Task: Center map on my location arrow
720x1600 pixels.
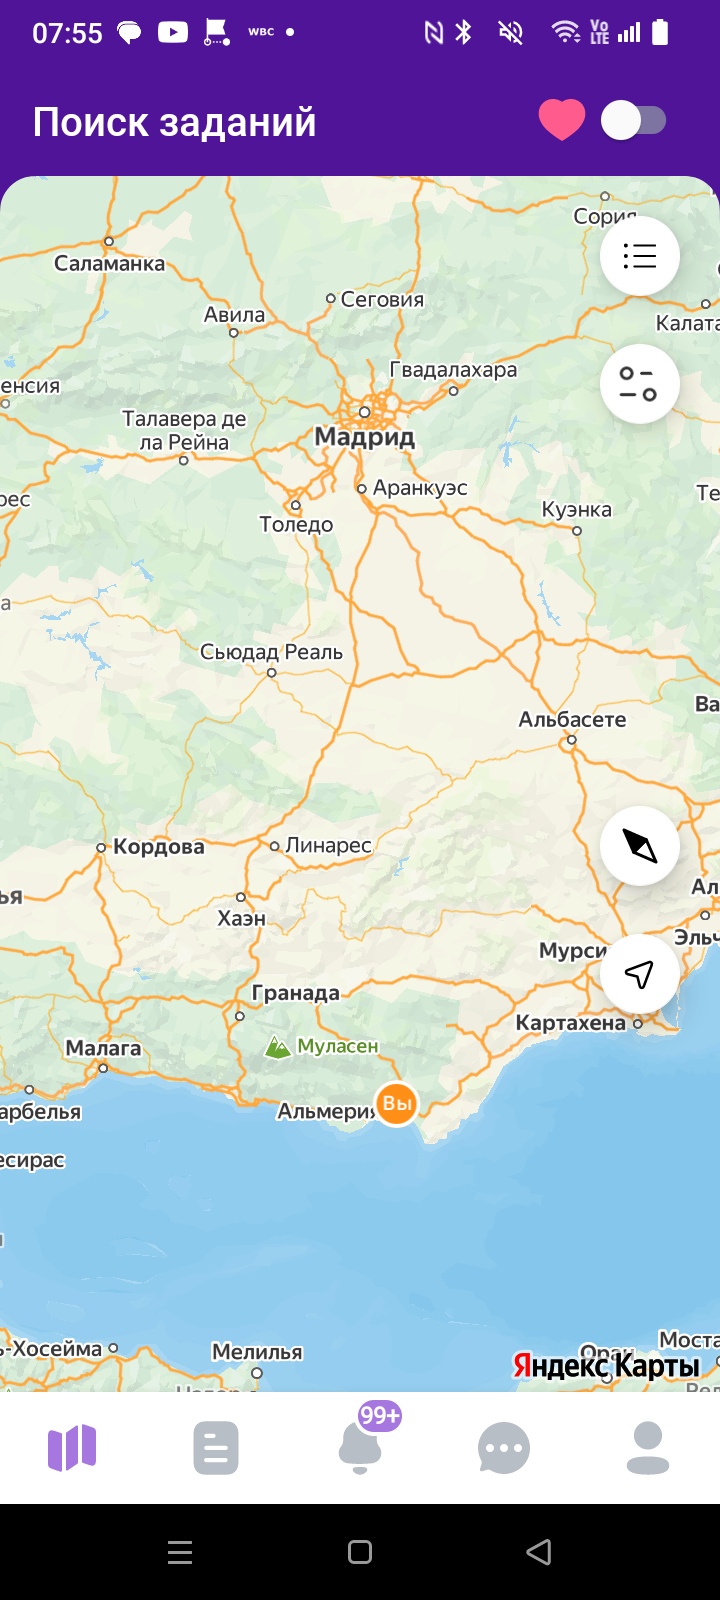Action: click(640, 974)
